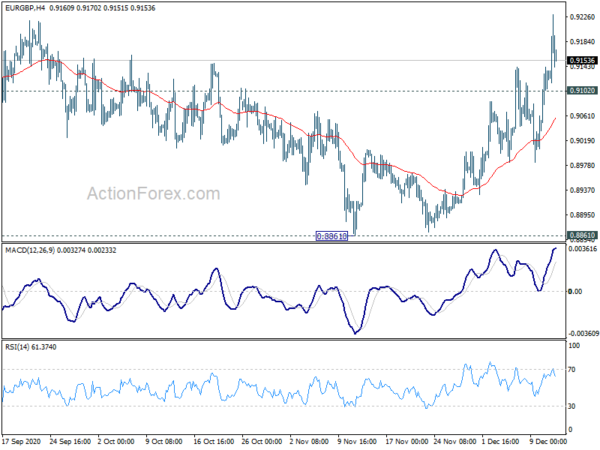Click the 2 Nov 08:00 time label
This screenshot has width=600, height=450.
tap(309, 441)
